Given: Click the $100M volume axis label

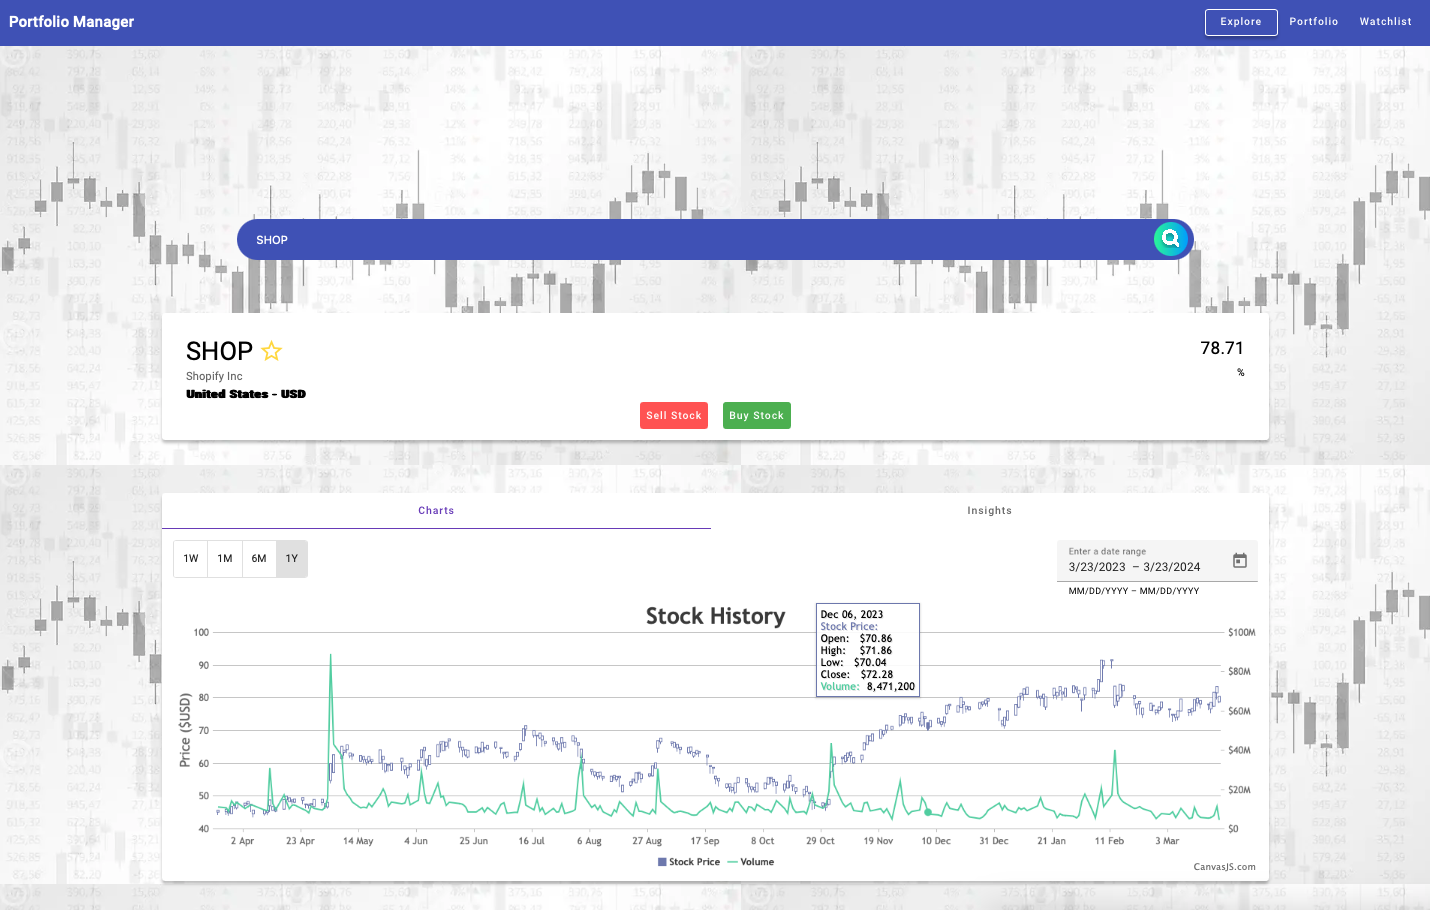Looking at the screenshot, I should pos(1242,633).
